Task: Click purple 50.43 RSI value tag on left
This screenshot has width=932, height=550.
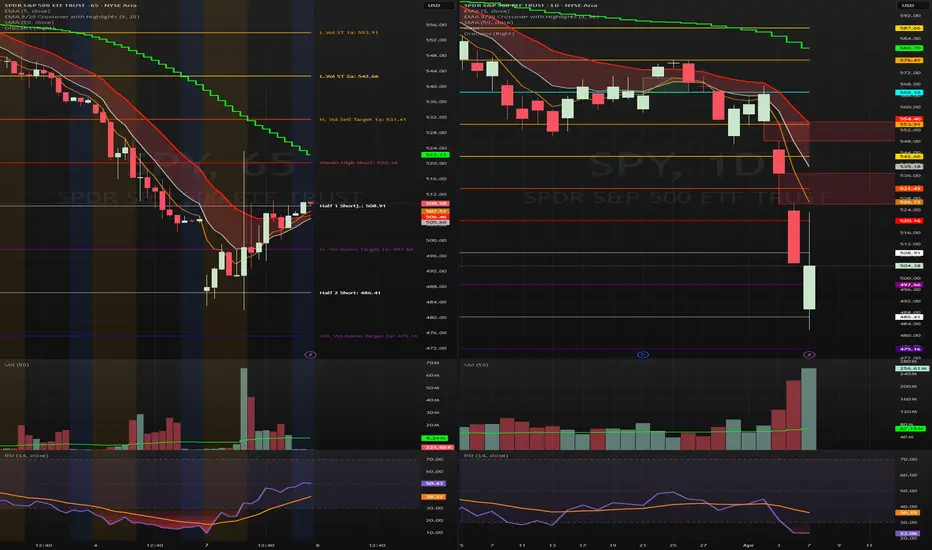Action: pos(433,483)
